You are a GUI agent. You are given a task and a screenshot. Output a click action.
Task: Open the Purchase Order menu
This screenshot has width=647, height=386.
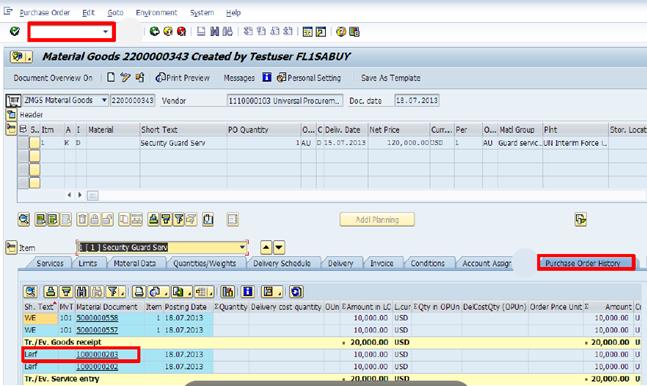[x=45, y=13]
